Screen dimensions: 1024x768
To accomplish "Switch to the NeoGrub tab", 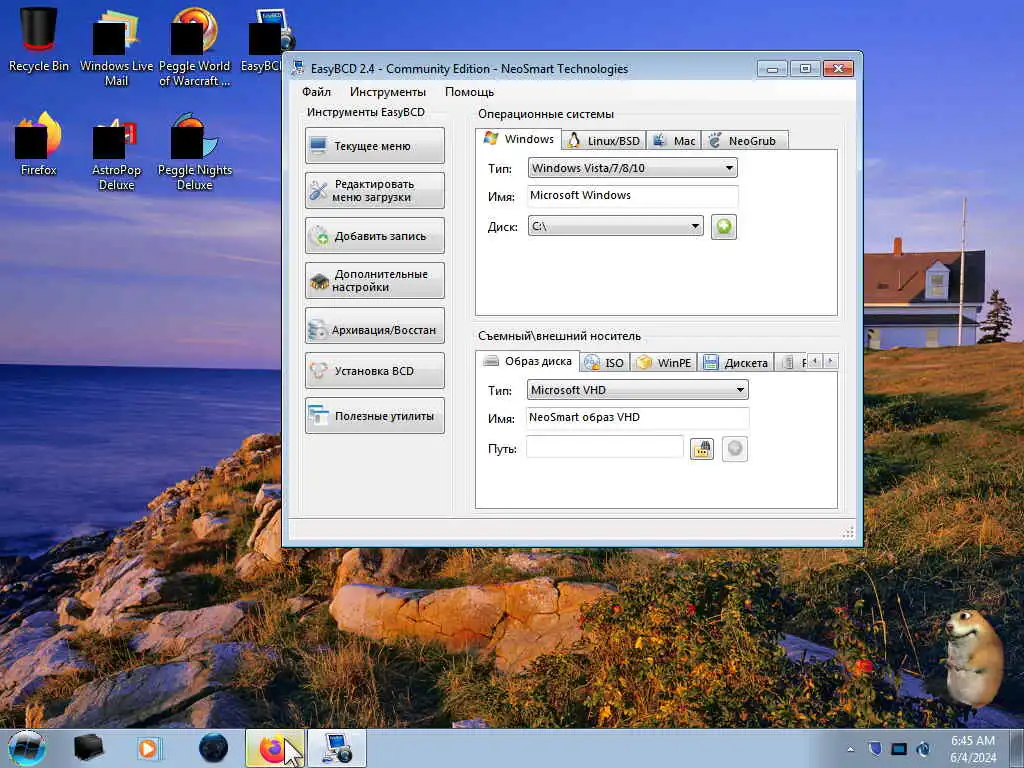I will (x=744, y=140).
